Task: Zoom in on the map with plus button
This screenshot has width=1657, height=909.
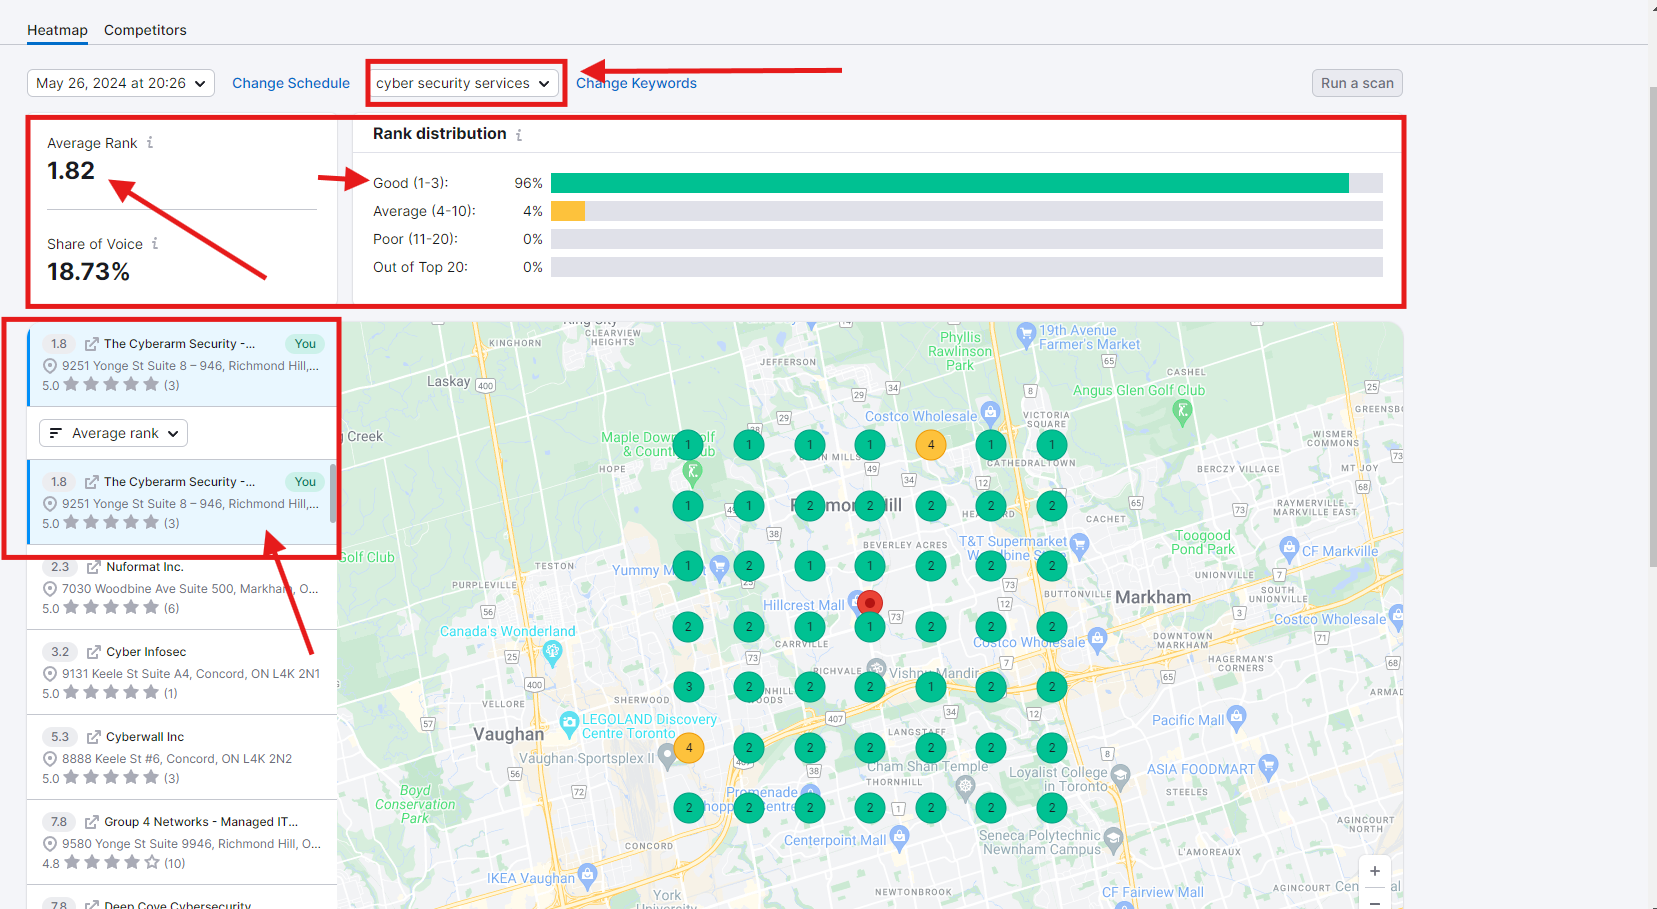Action: [x=1375, y=871]
